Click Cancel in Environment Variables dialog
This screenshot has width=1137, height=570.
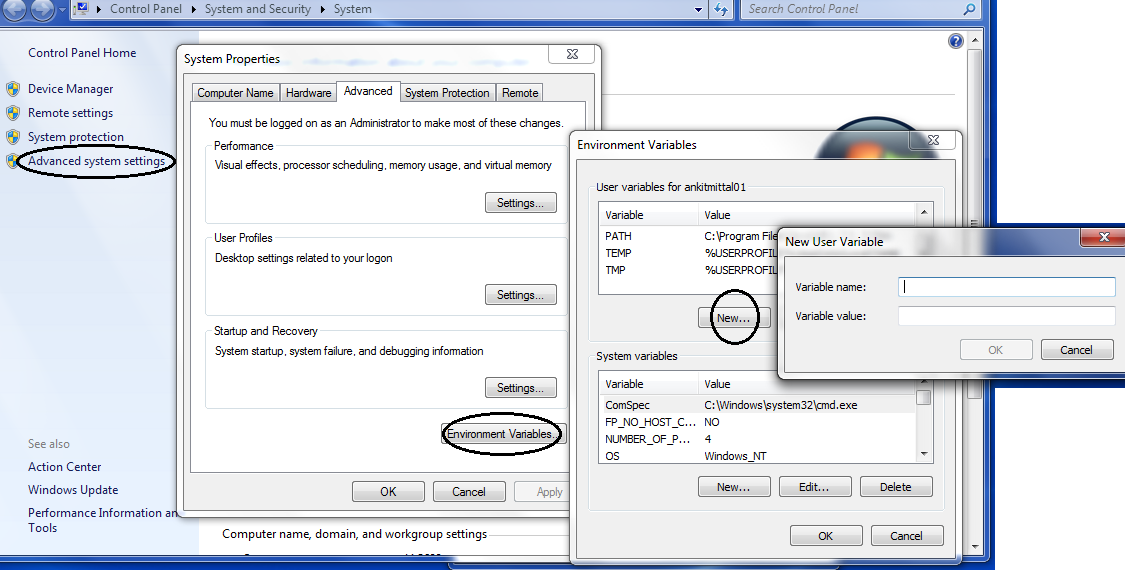pos(906,536)
